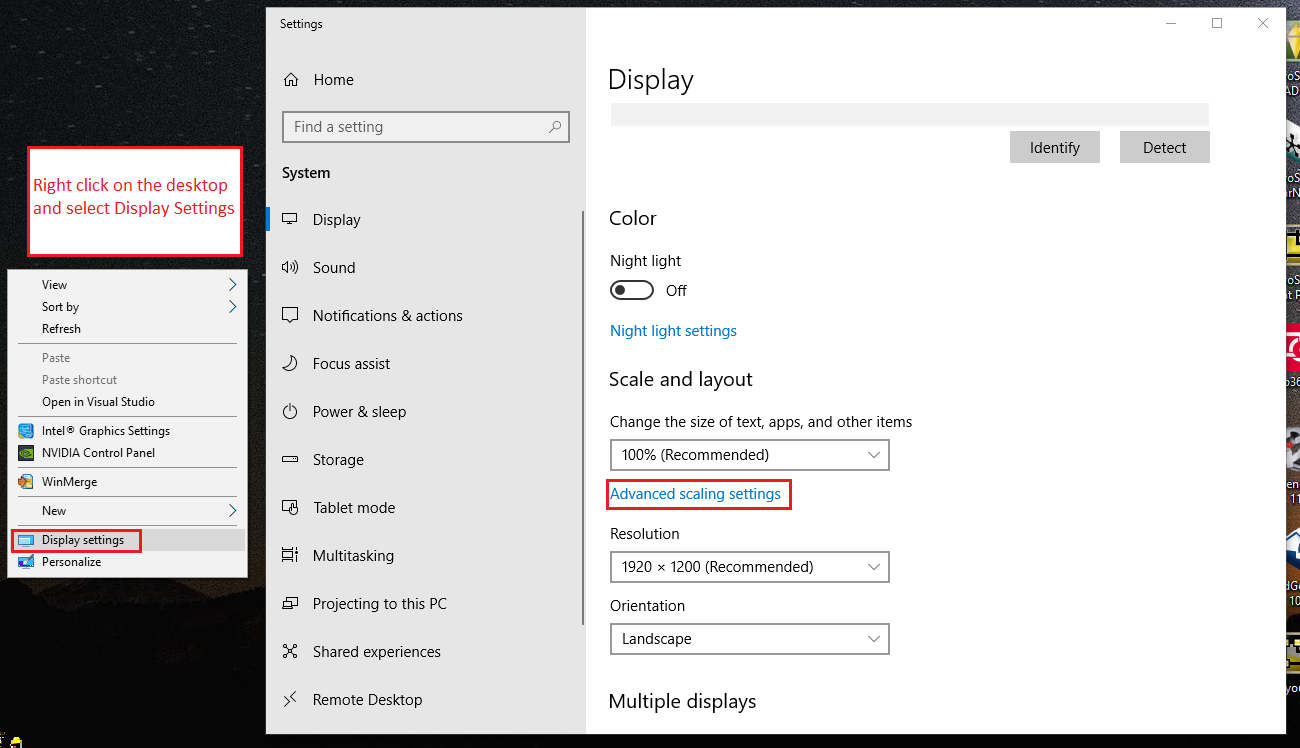Click the Tablet mode icon

[291, 508]
